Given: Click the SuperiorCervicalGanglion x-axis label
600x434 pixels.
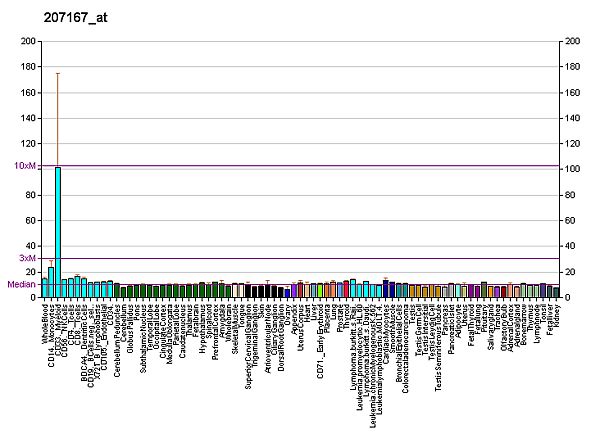Looking at the screenshot, I should [247, 341].
